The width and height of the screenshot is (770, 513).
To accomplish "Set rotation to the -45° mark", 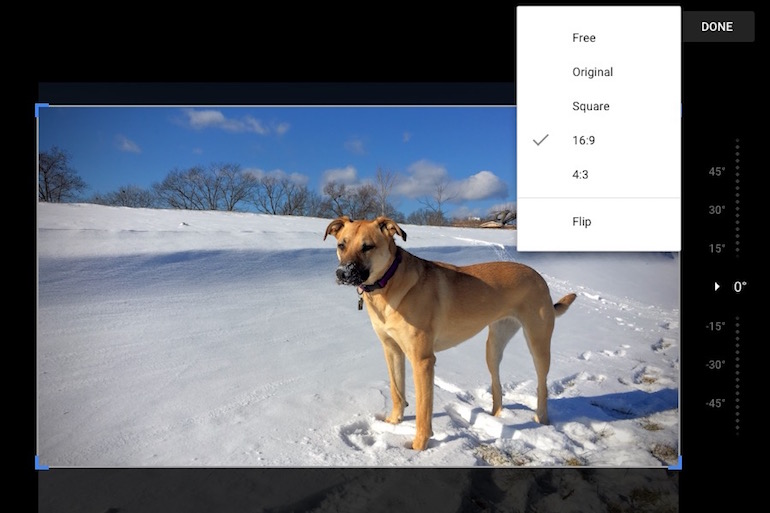I will click(715, 403).
